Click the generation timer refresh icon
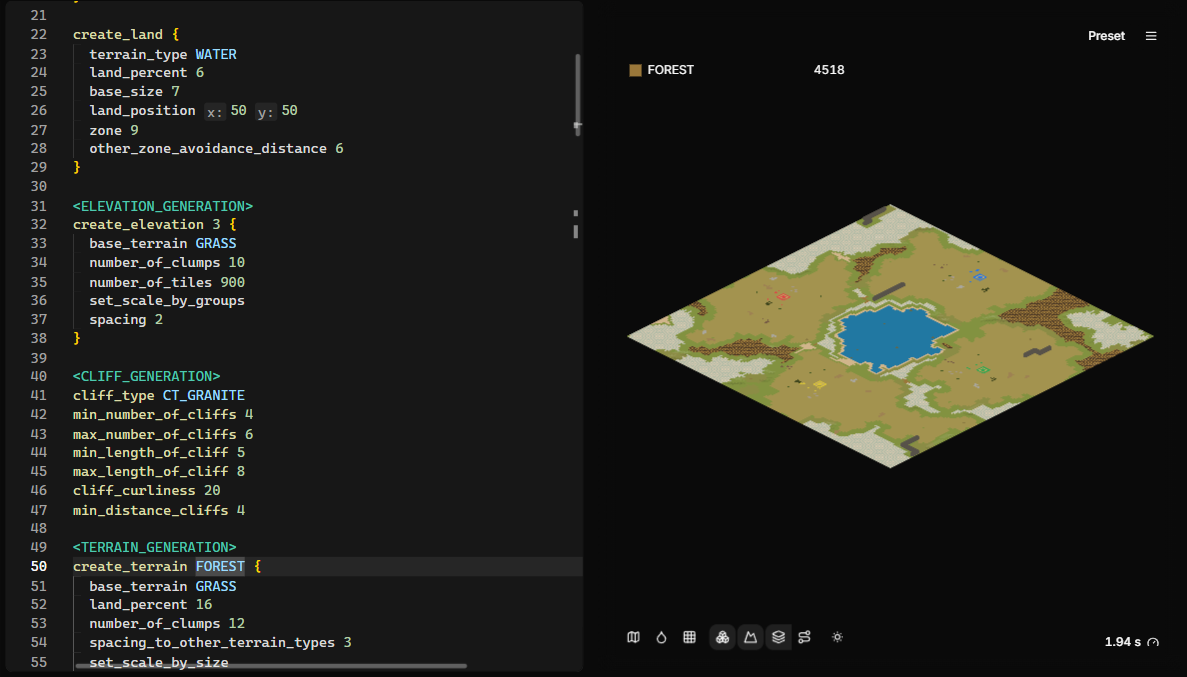 point(1153,642)
